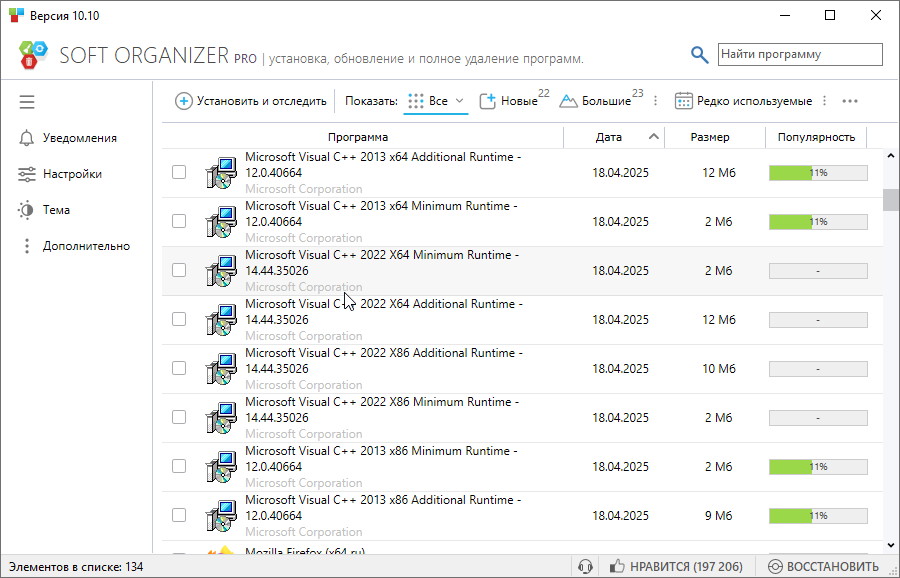This screenshot has width=900, height=578.
Task: Click the app icon in the title bar
Action: [x=17, y=15]
